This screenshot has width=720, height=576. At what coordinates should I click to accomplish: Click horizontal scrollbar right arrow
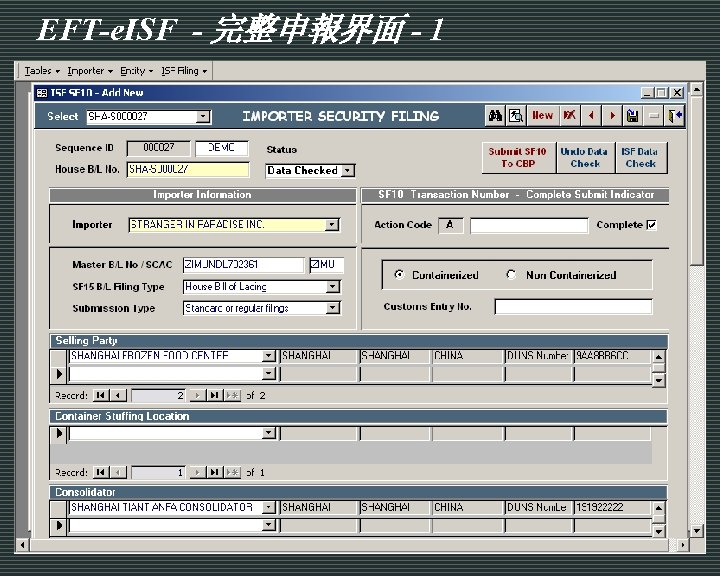click(x=683, y=545)
